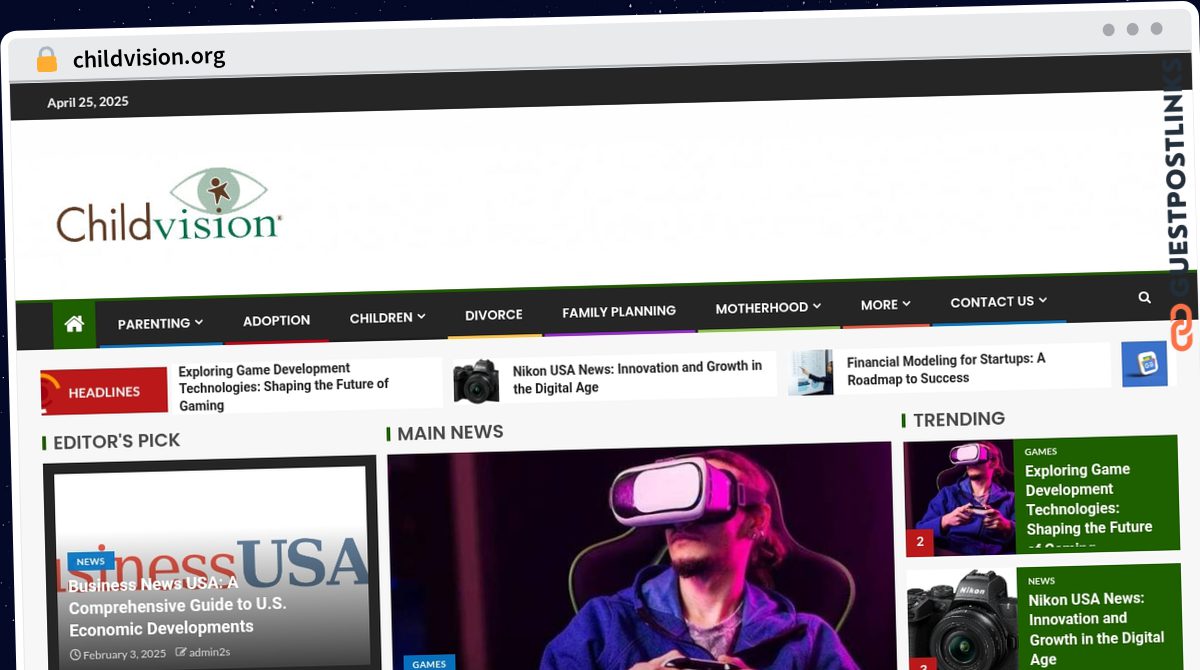Screen dimensions: 1200x670
Task: Click the News category label in Trending
Action: (1041, 580)
